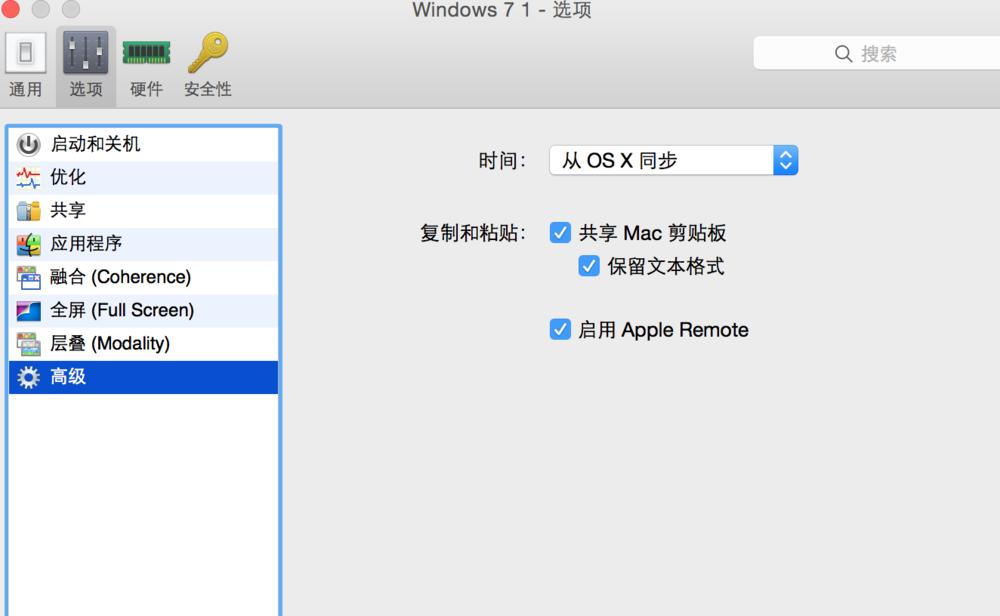Select the 选项 sliders toolbar icon
Image resolution: width=1000 pixels, height=616 pixels.
coord(85,52)
